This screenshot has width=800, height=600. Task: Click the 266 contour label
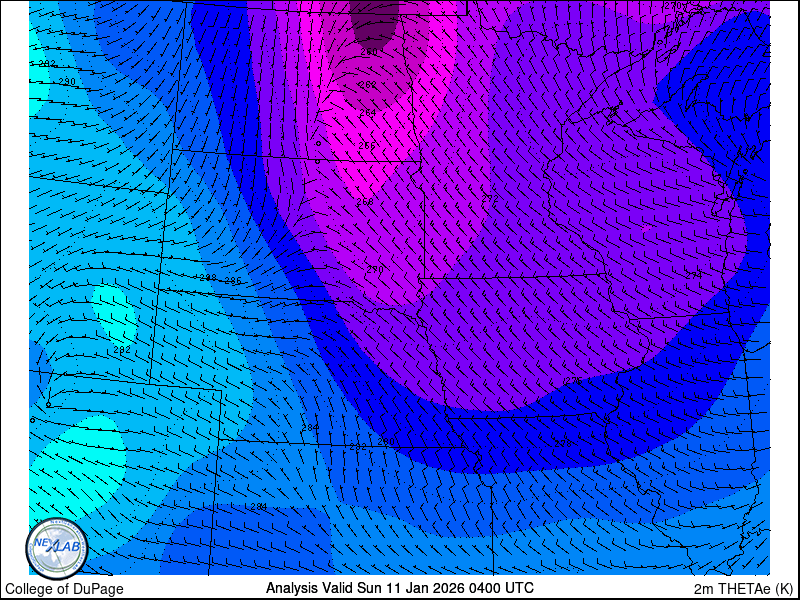(x=367, y=145)
